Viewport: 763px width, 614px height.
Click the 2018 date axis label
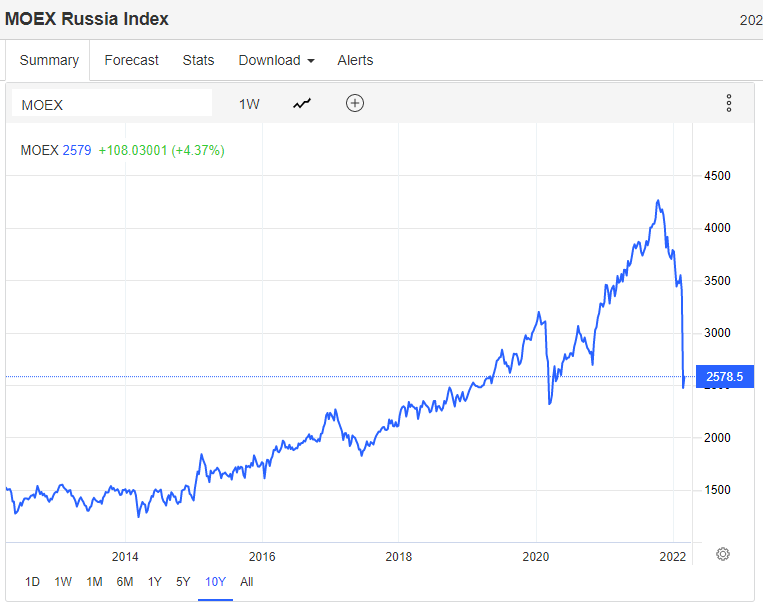click(x=399, y=557)
